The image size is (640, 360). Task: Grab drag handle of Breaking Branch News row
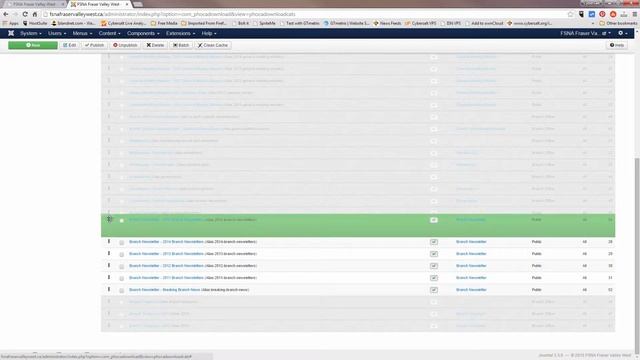point(109,289)
